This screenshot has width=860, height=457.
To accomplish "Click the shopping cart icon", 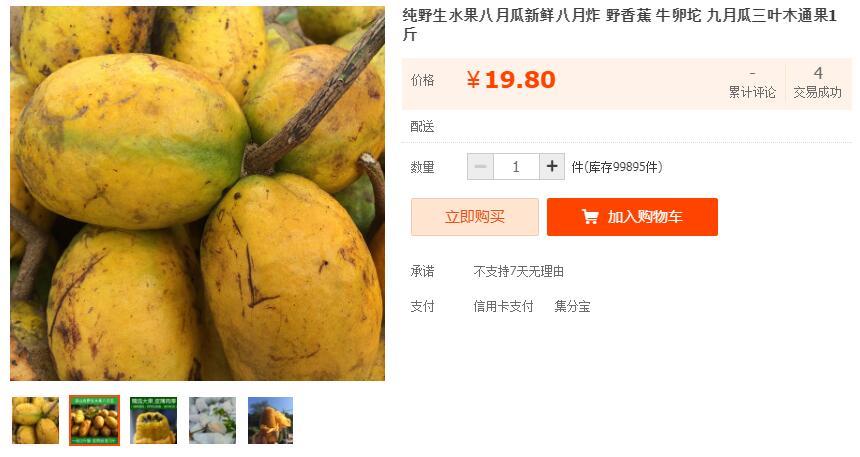I will [x=590, y=217].
